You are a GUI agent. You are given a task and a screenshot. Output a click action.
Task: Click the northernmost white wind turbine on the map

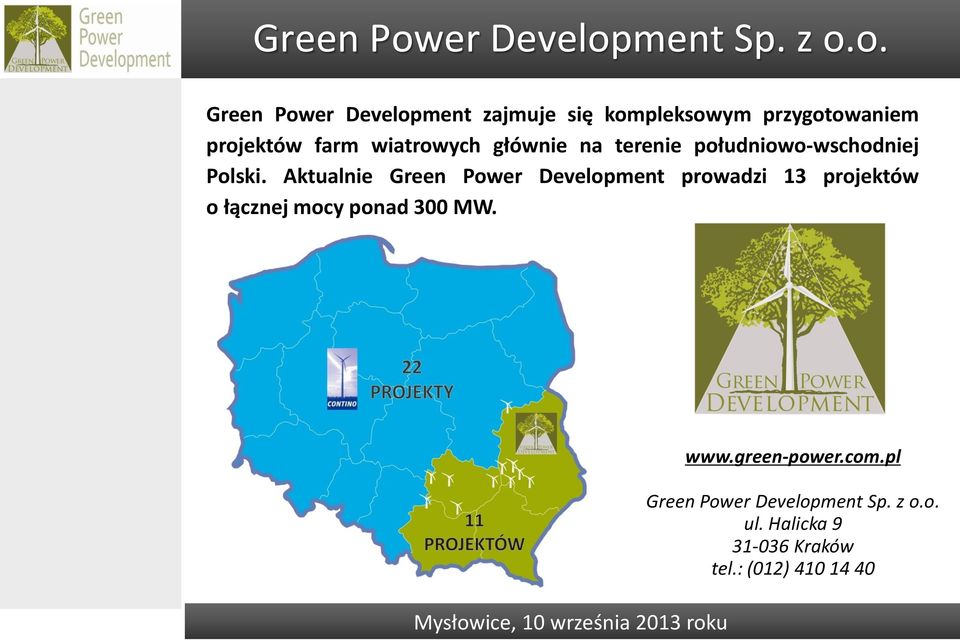coord(506,405)
